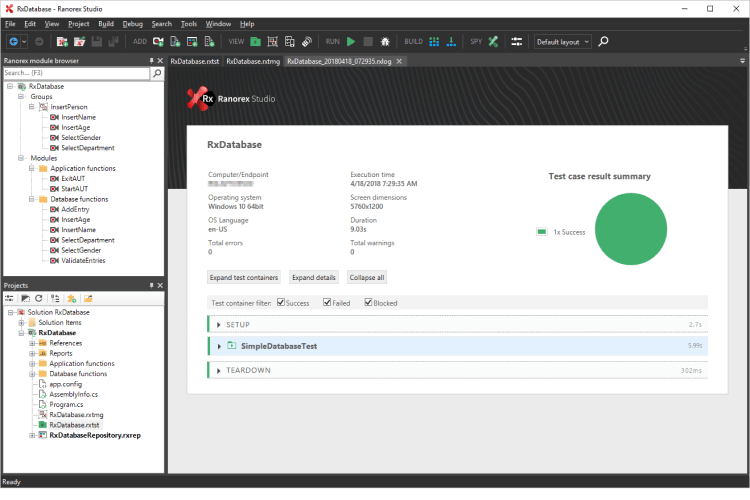
Task: Open the module group view icon
Action: point(273,42)
